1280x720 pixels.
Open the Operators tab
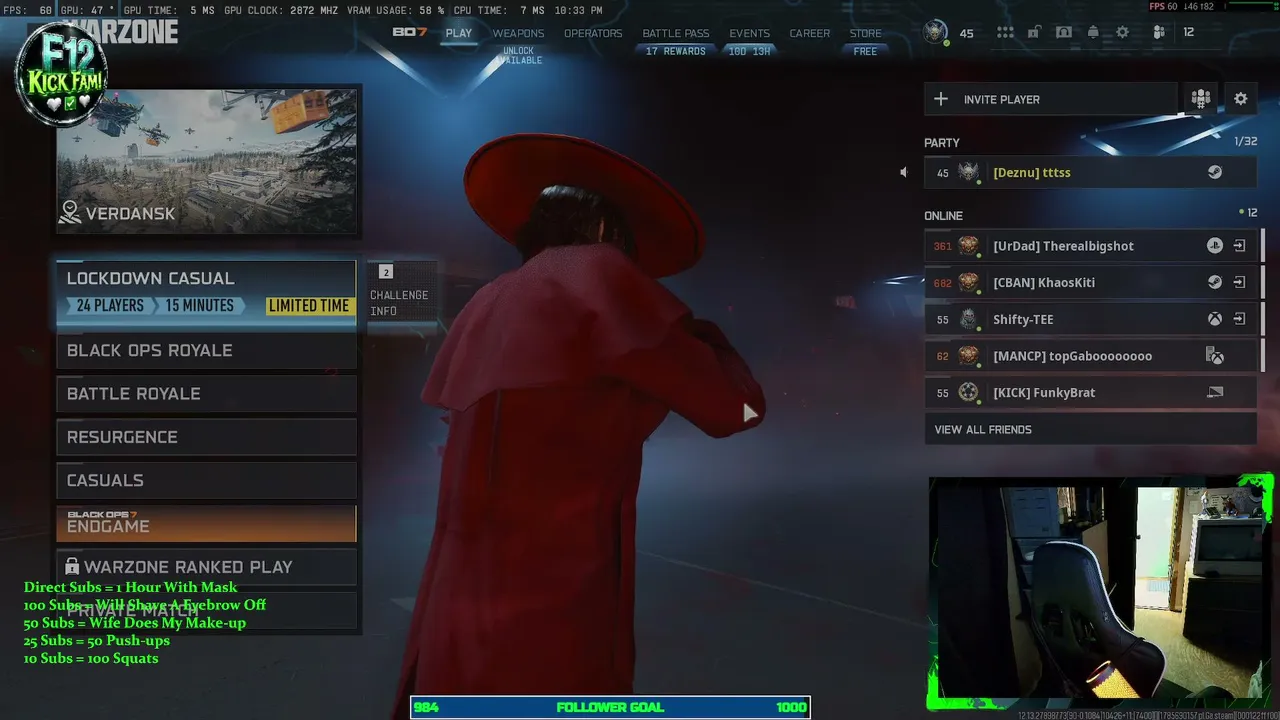593,33
